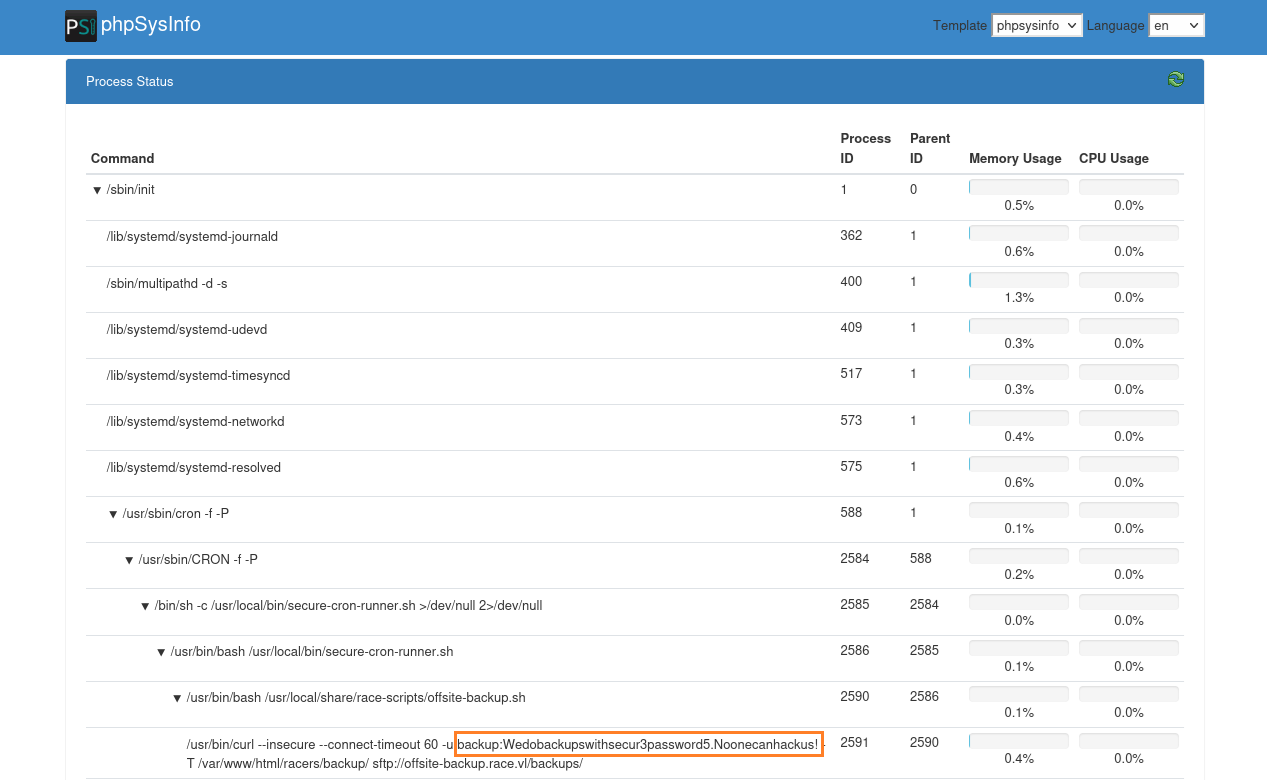This screenshot has width=1267, height=780.
Task: Click the 1.3% memory usage value
Action: point(1019,298)
